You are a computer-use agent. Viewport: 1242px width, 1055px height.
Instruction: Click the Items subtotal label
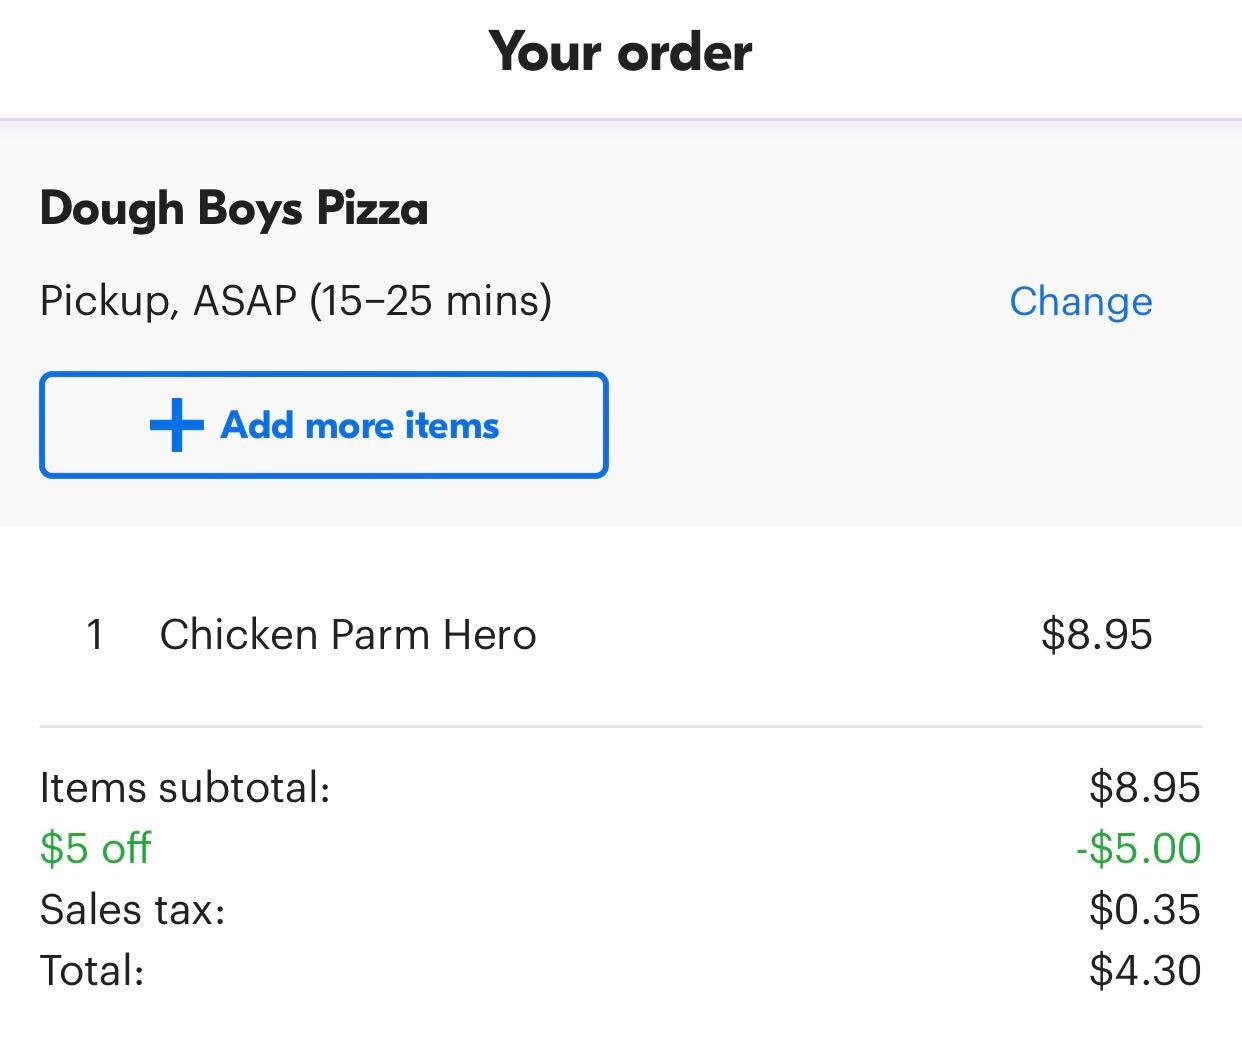tap(185, 788)
